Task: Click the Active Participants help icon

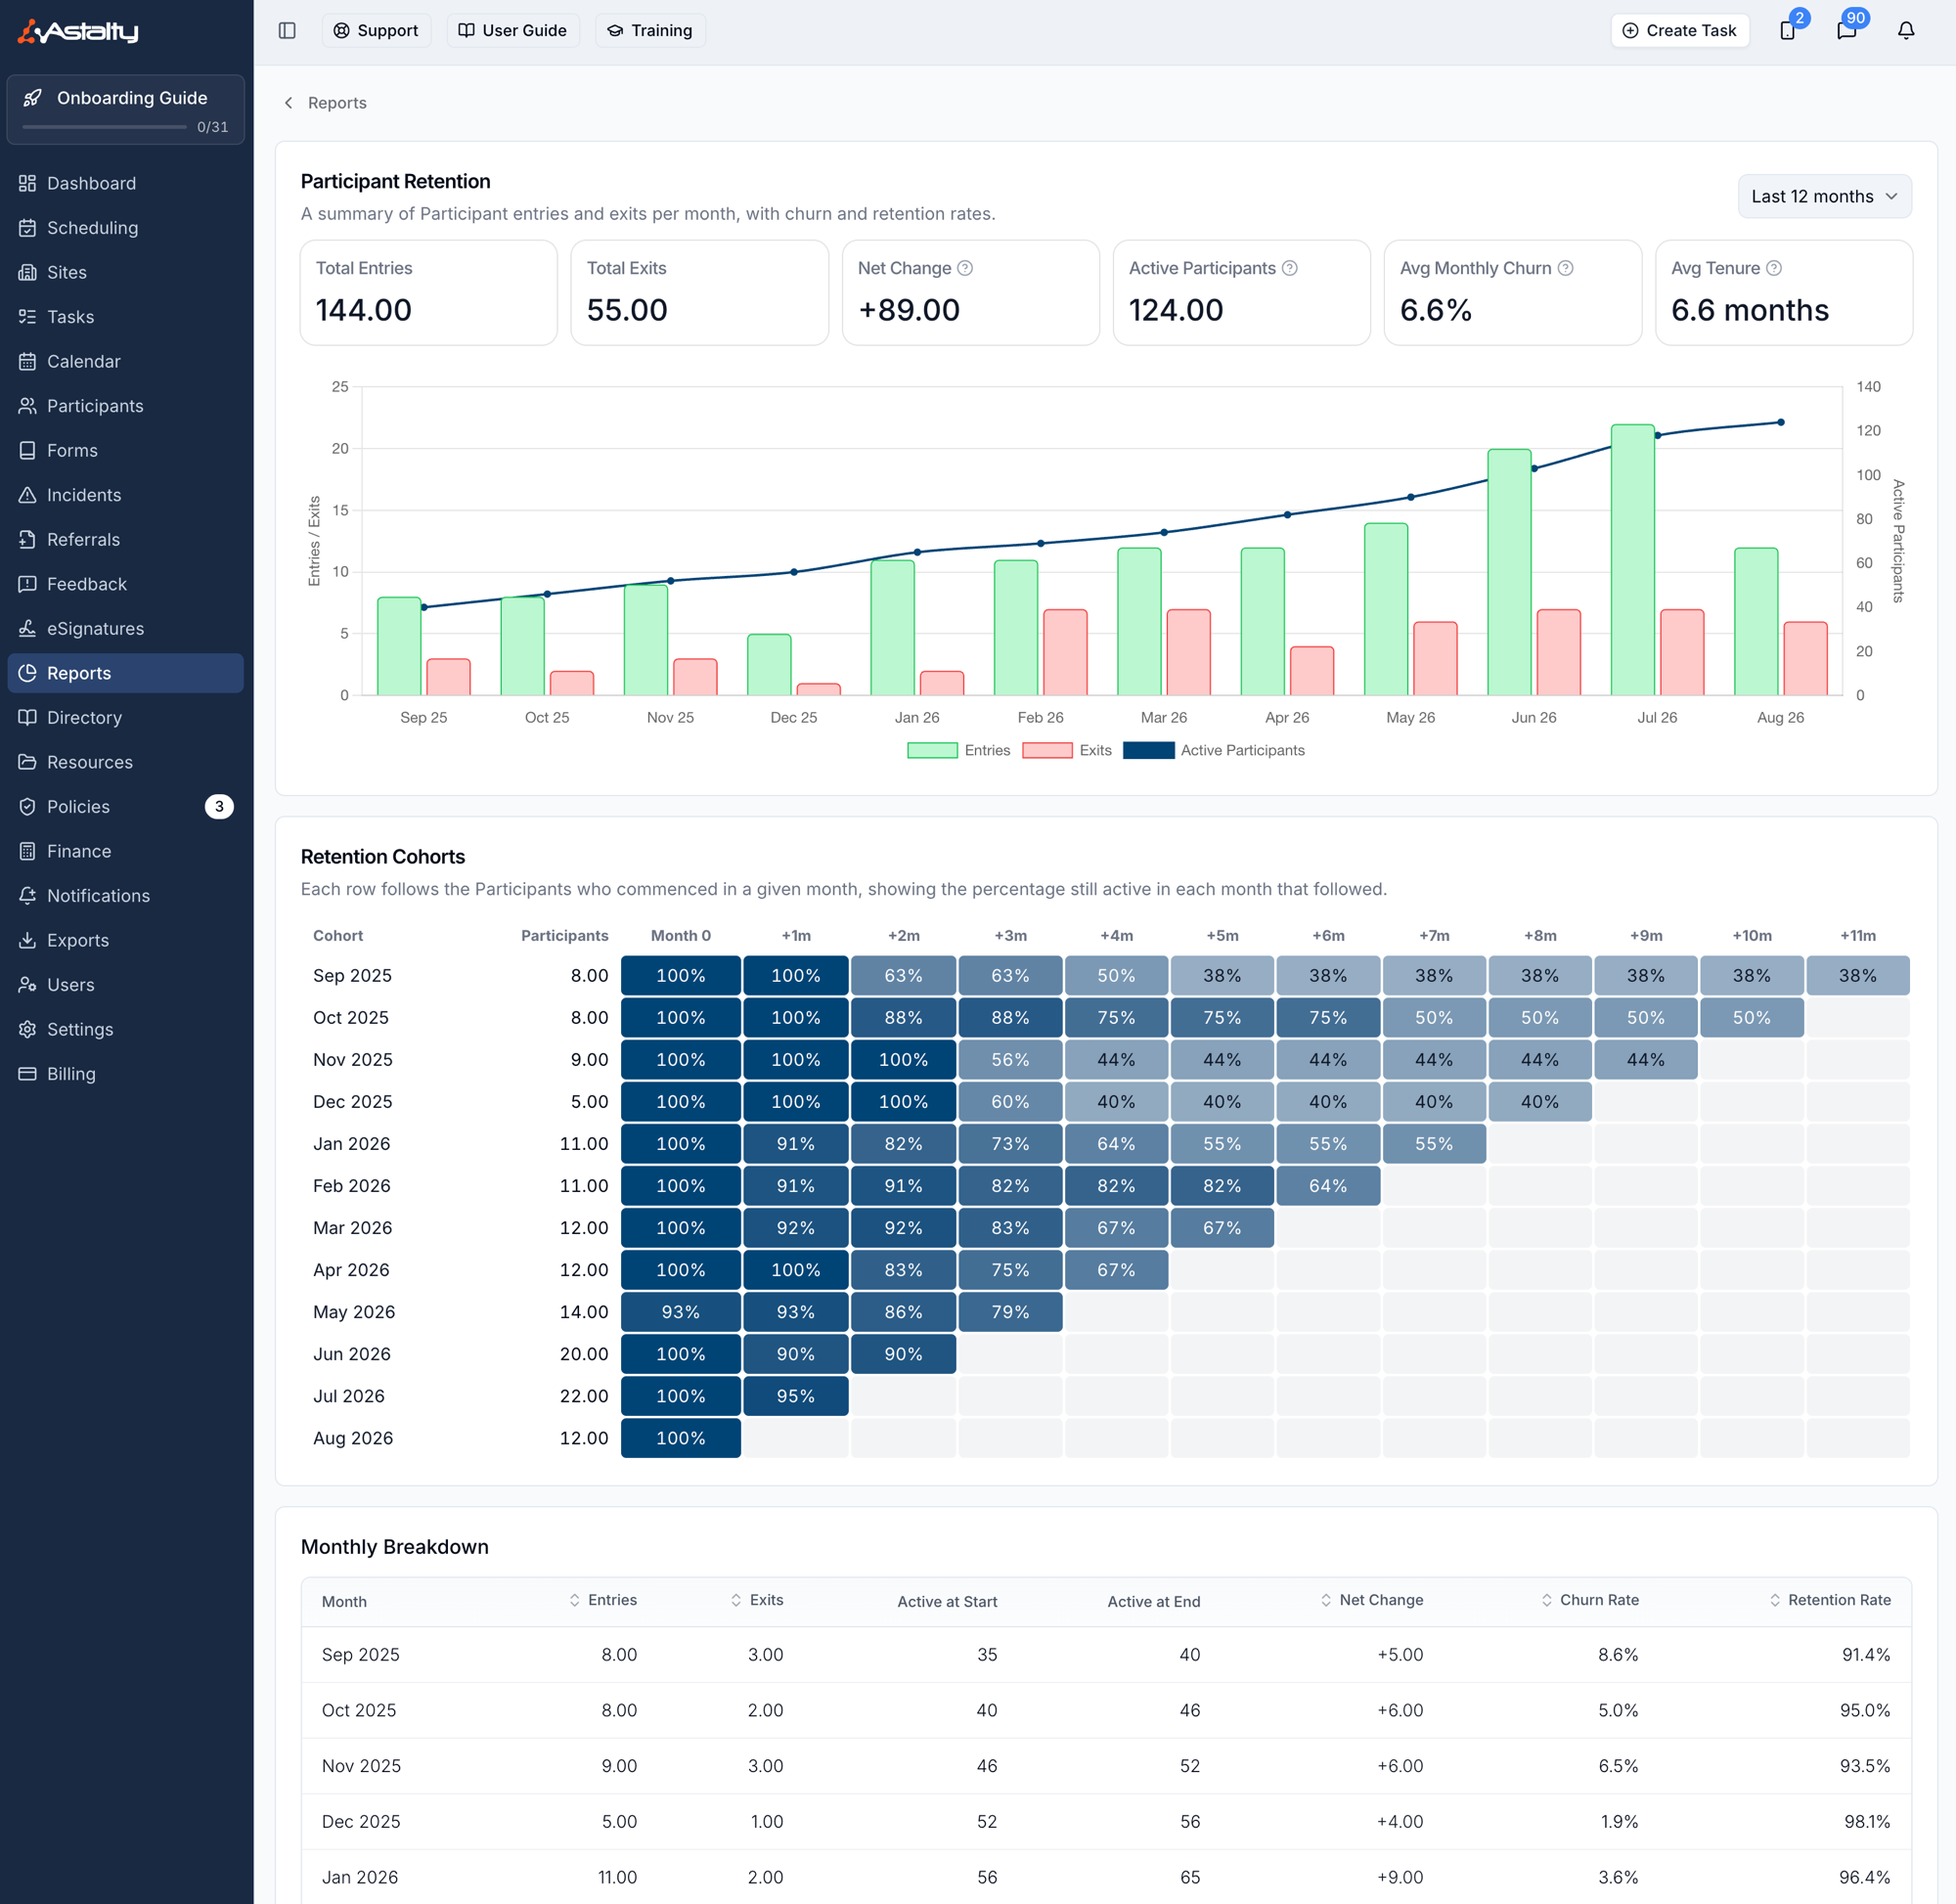Action: click(1290, 268)
